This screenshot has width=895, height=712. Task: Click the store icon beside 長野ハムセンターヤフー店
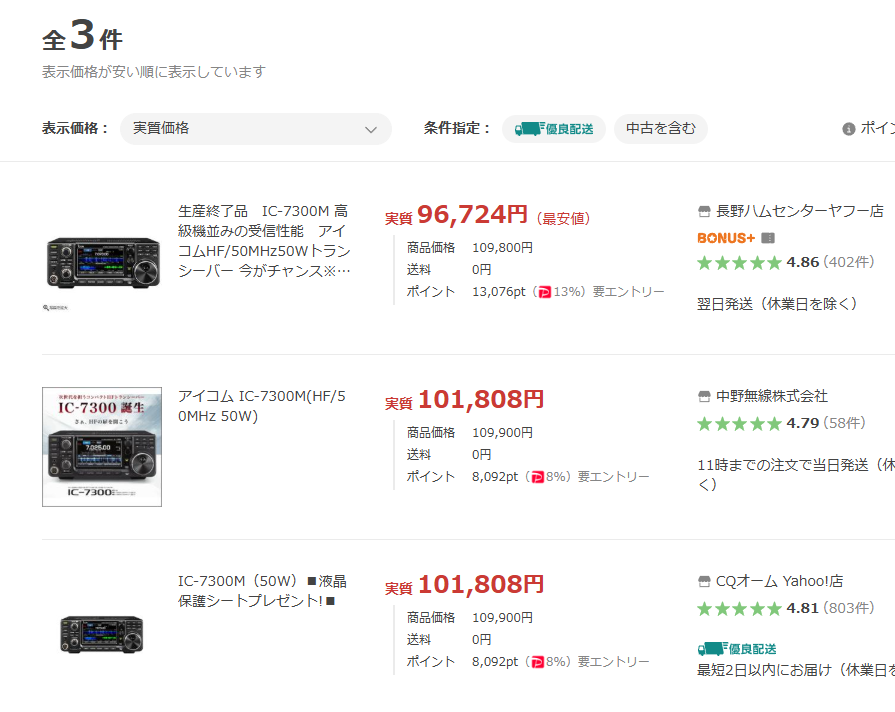click(704, 211)
